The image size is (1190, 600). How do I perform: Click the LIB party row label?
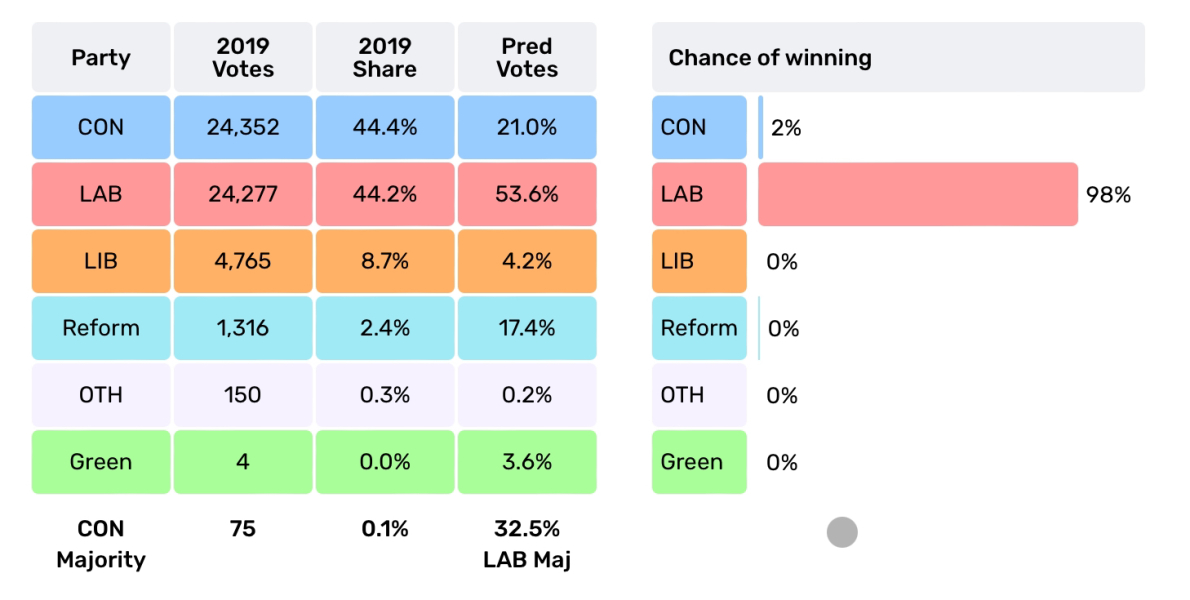(101, 261)
